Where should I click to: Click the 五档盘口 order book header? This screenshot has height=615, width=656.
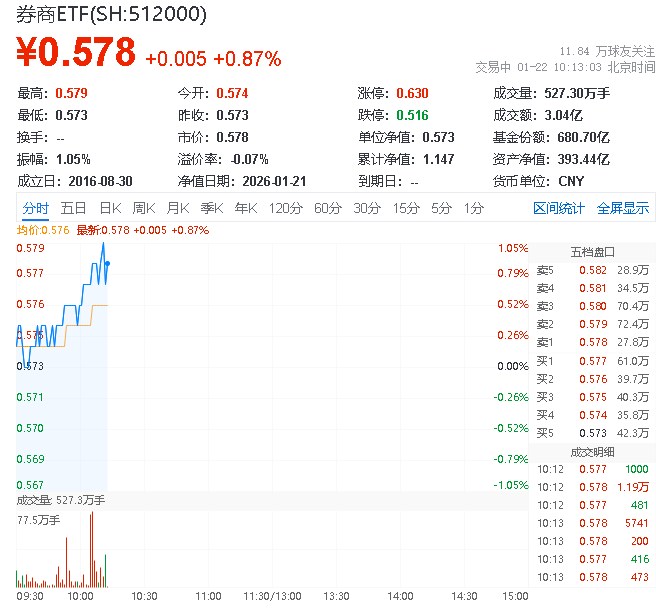point(592,251)
